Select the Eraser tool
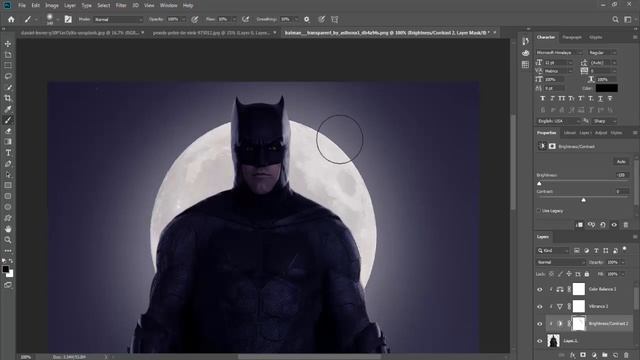 pyautogui.click(x=8, y=131)
